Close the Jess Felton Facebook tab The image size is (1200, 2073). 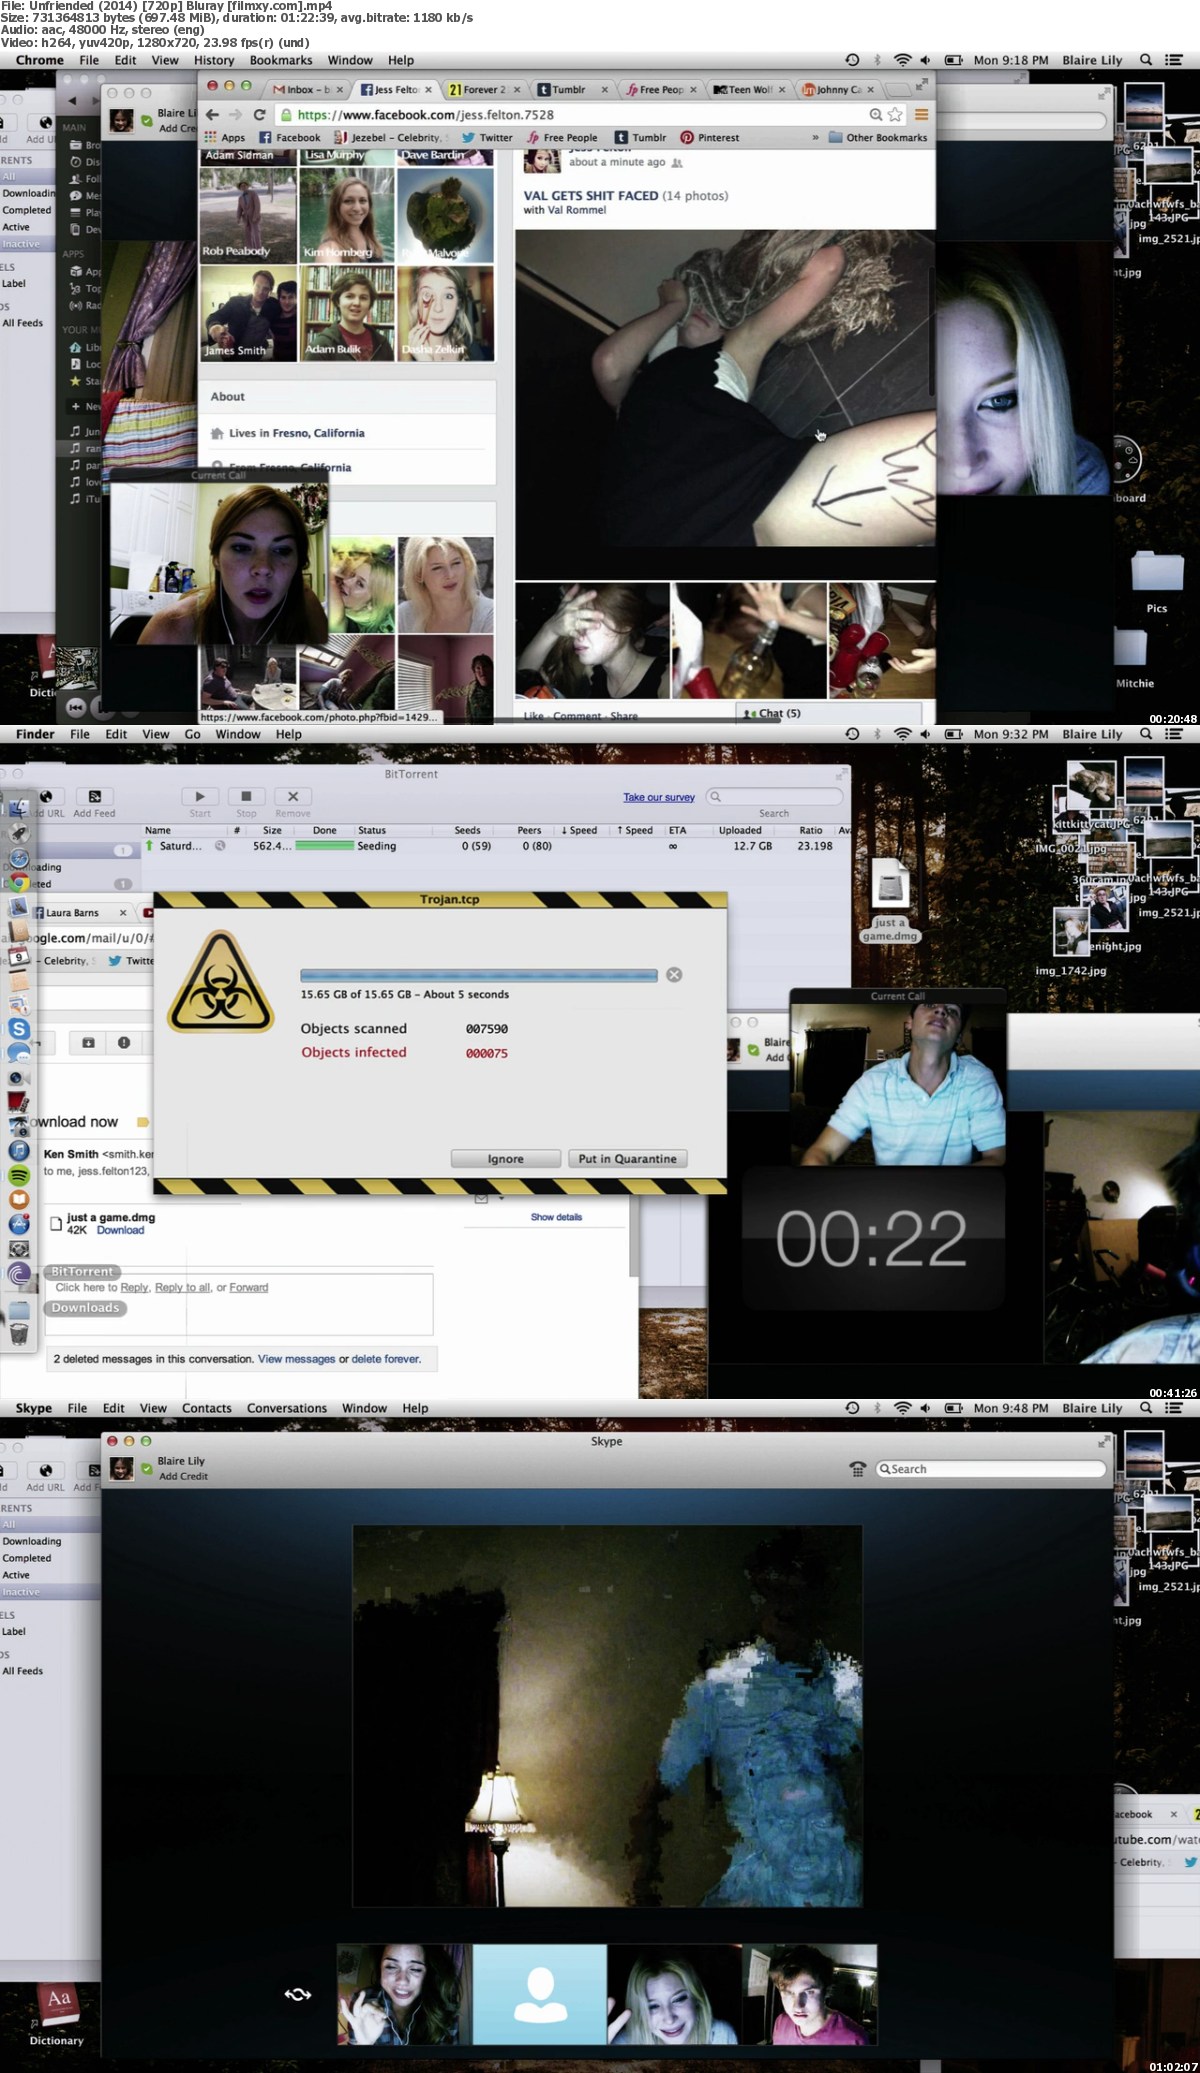(x=428, y=90)
